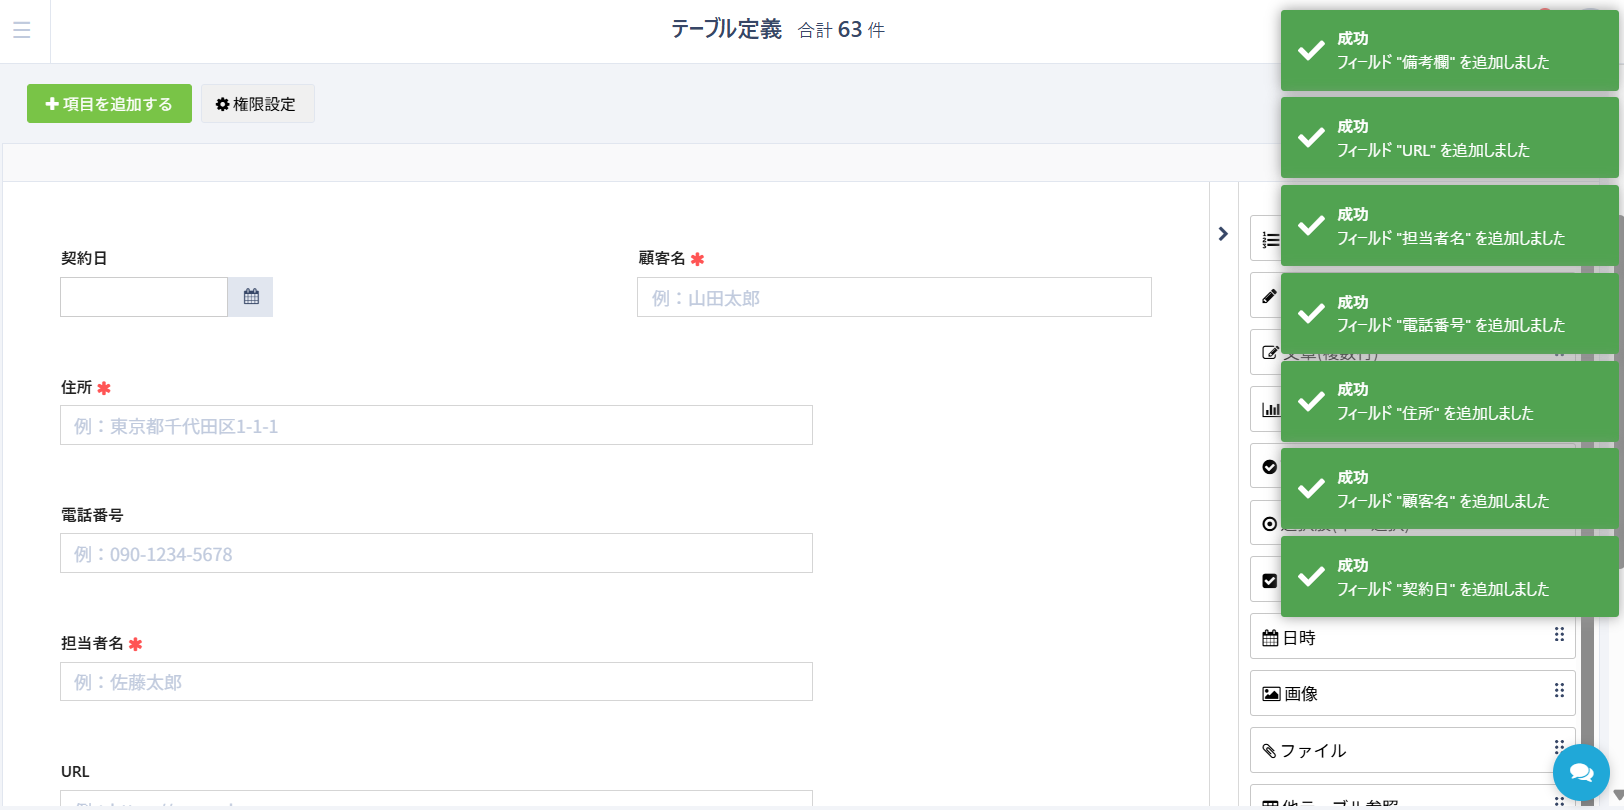Image resolution: width=1624 pixels, height=810 pixels.
Task: Dismiss the 備考欄 added success notification
Action: 1449,51
